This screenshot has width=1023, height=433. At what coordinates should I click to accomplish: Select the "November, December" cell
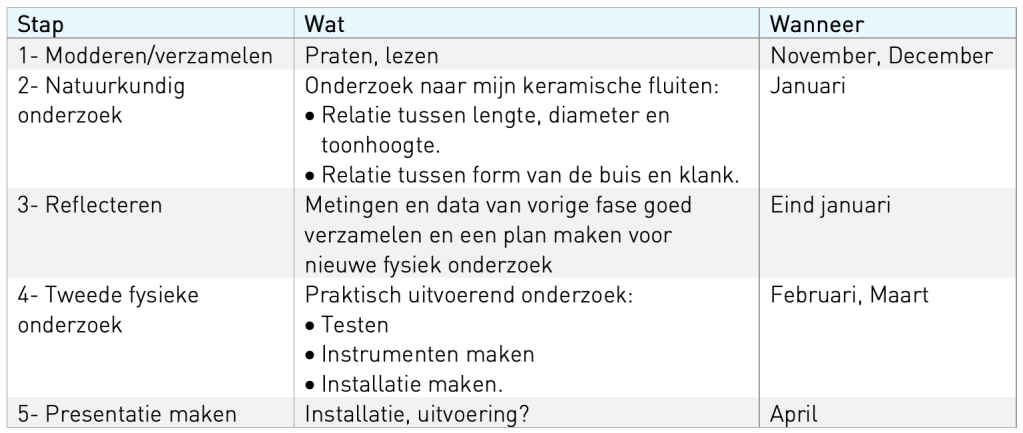coord(880,57)
